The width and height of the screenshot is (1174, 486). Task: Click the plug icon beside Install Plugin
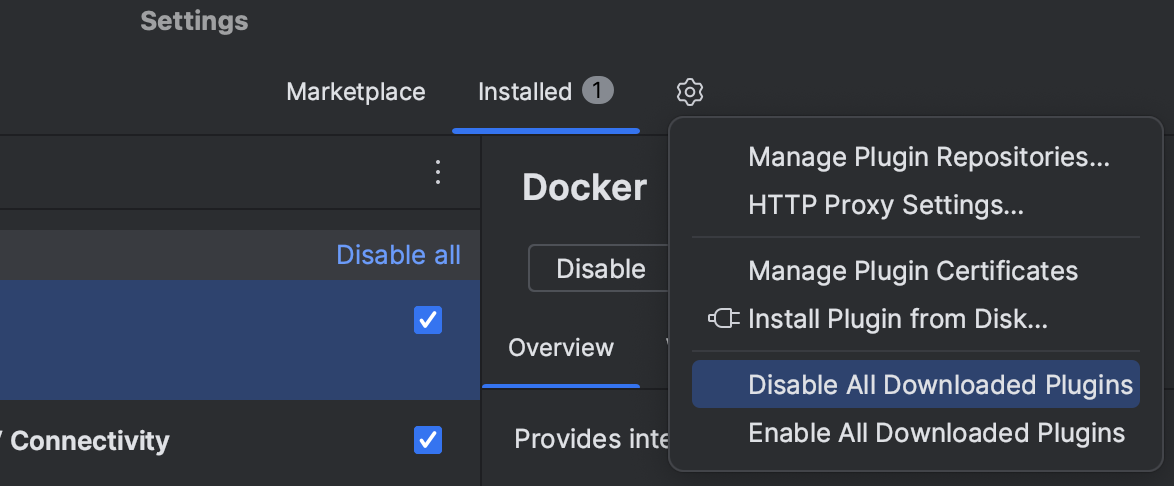tap(724, 320)
